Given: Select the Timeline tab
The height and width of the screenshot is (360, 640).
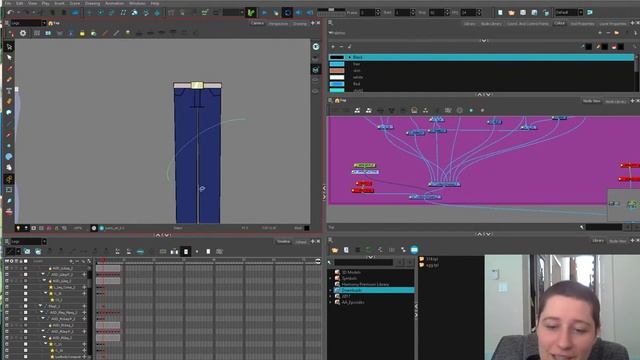Looking at the screenshot, I should pyautogui.click(x=283, y=242).
